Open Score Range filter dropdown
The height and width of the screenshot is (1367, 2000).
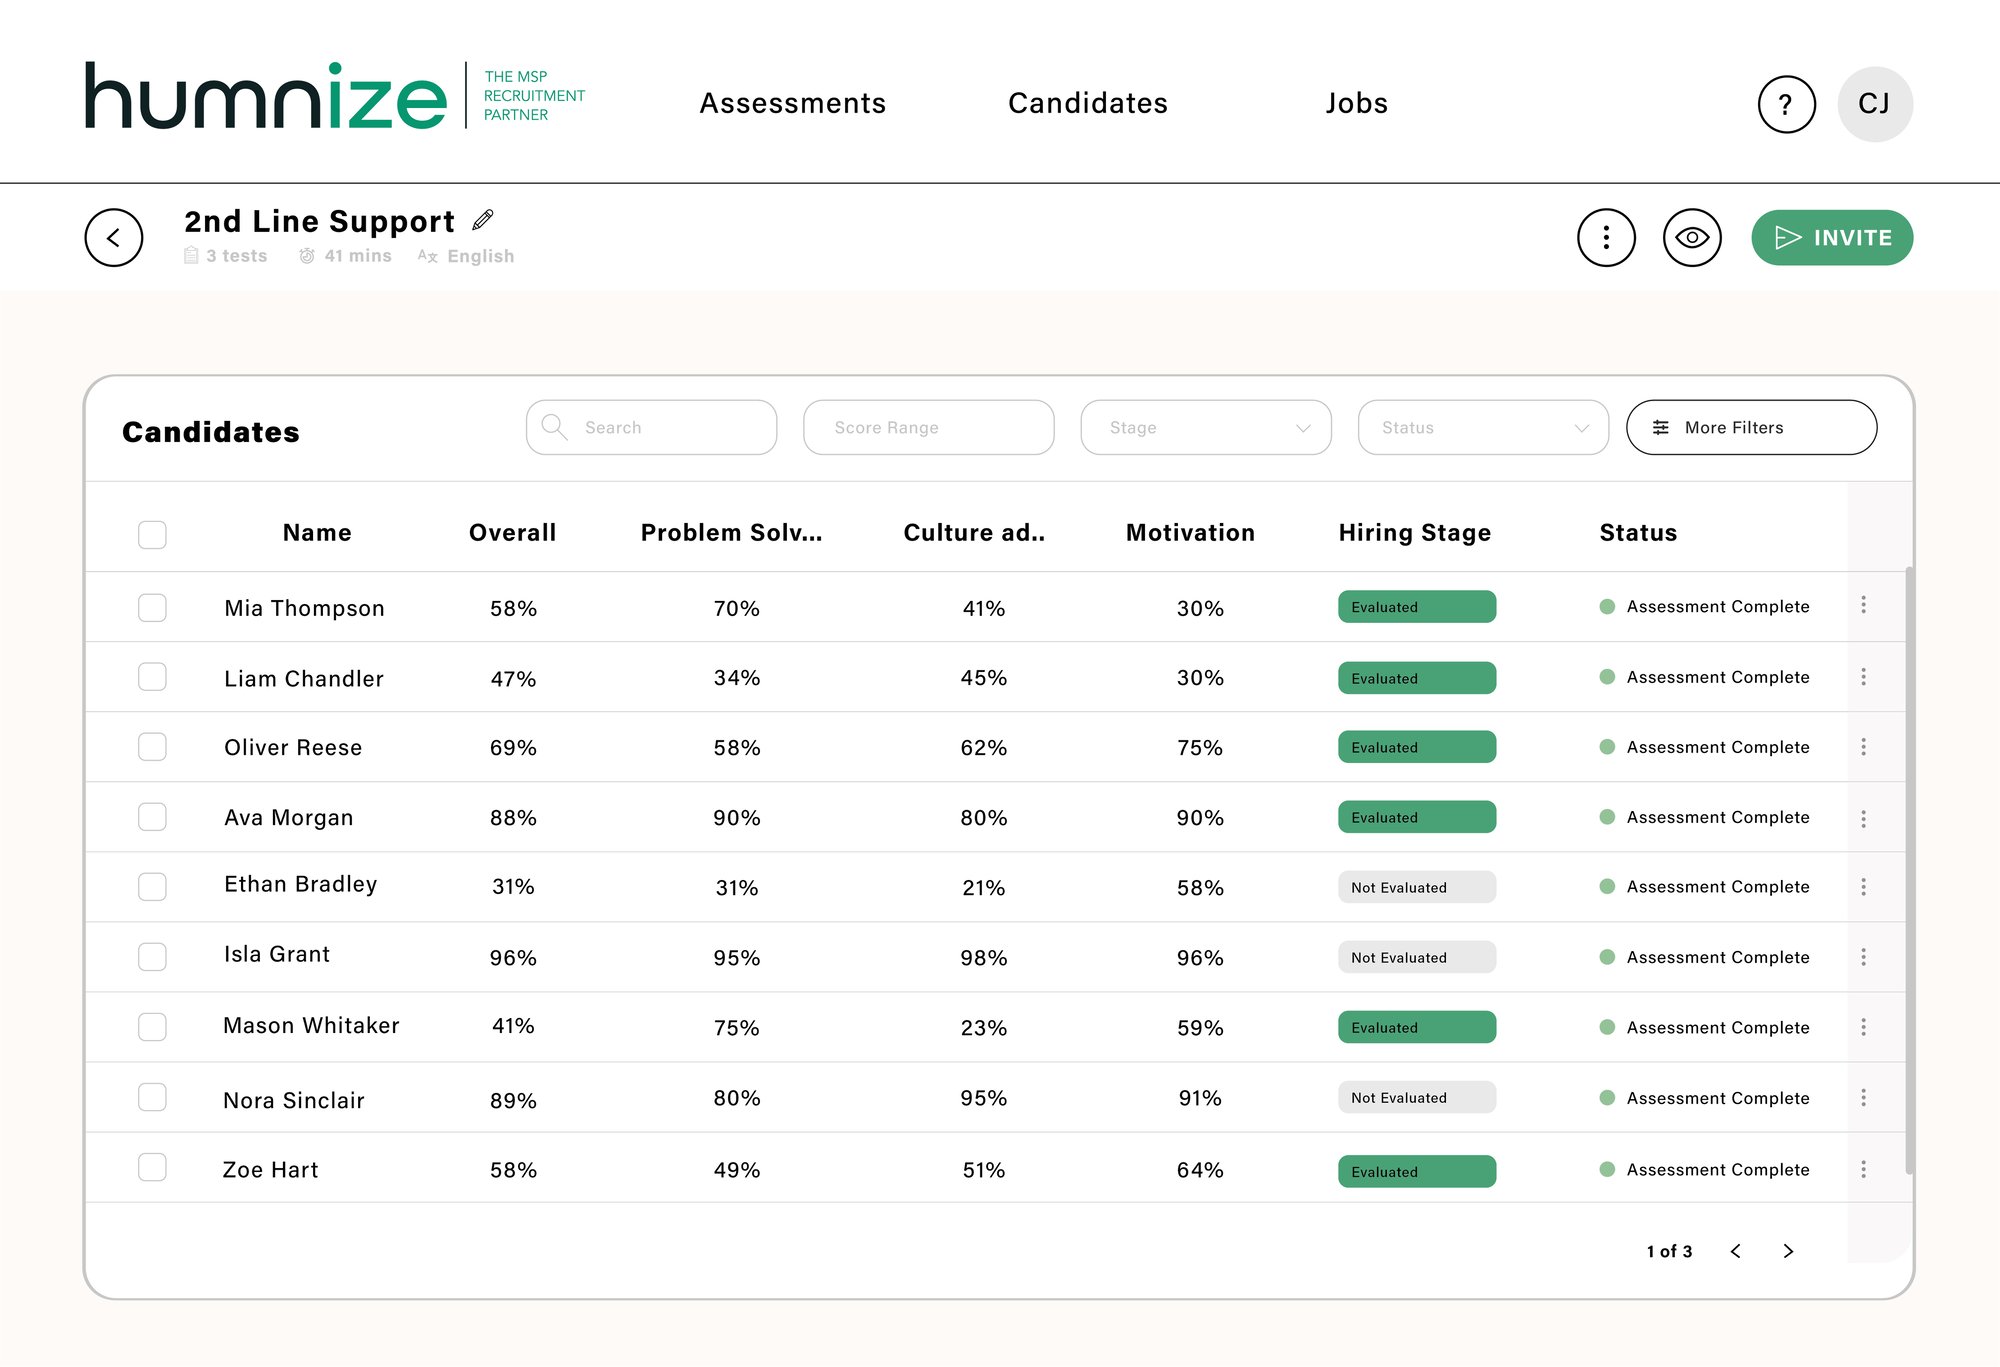pyautogui.click(x=927, y=427)
